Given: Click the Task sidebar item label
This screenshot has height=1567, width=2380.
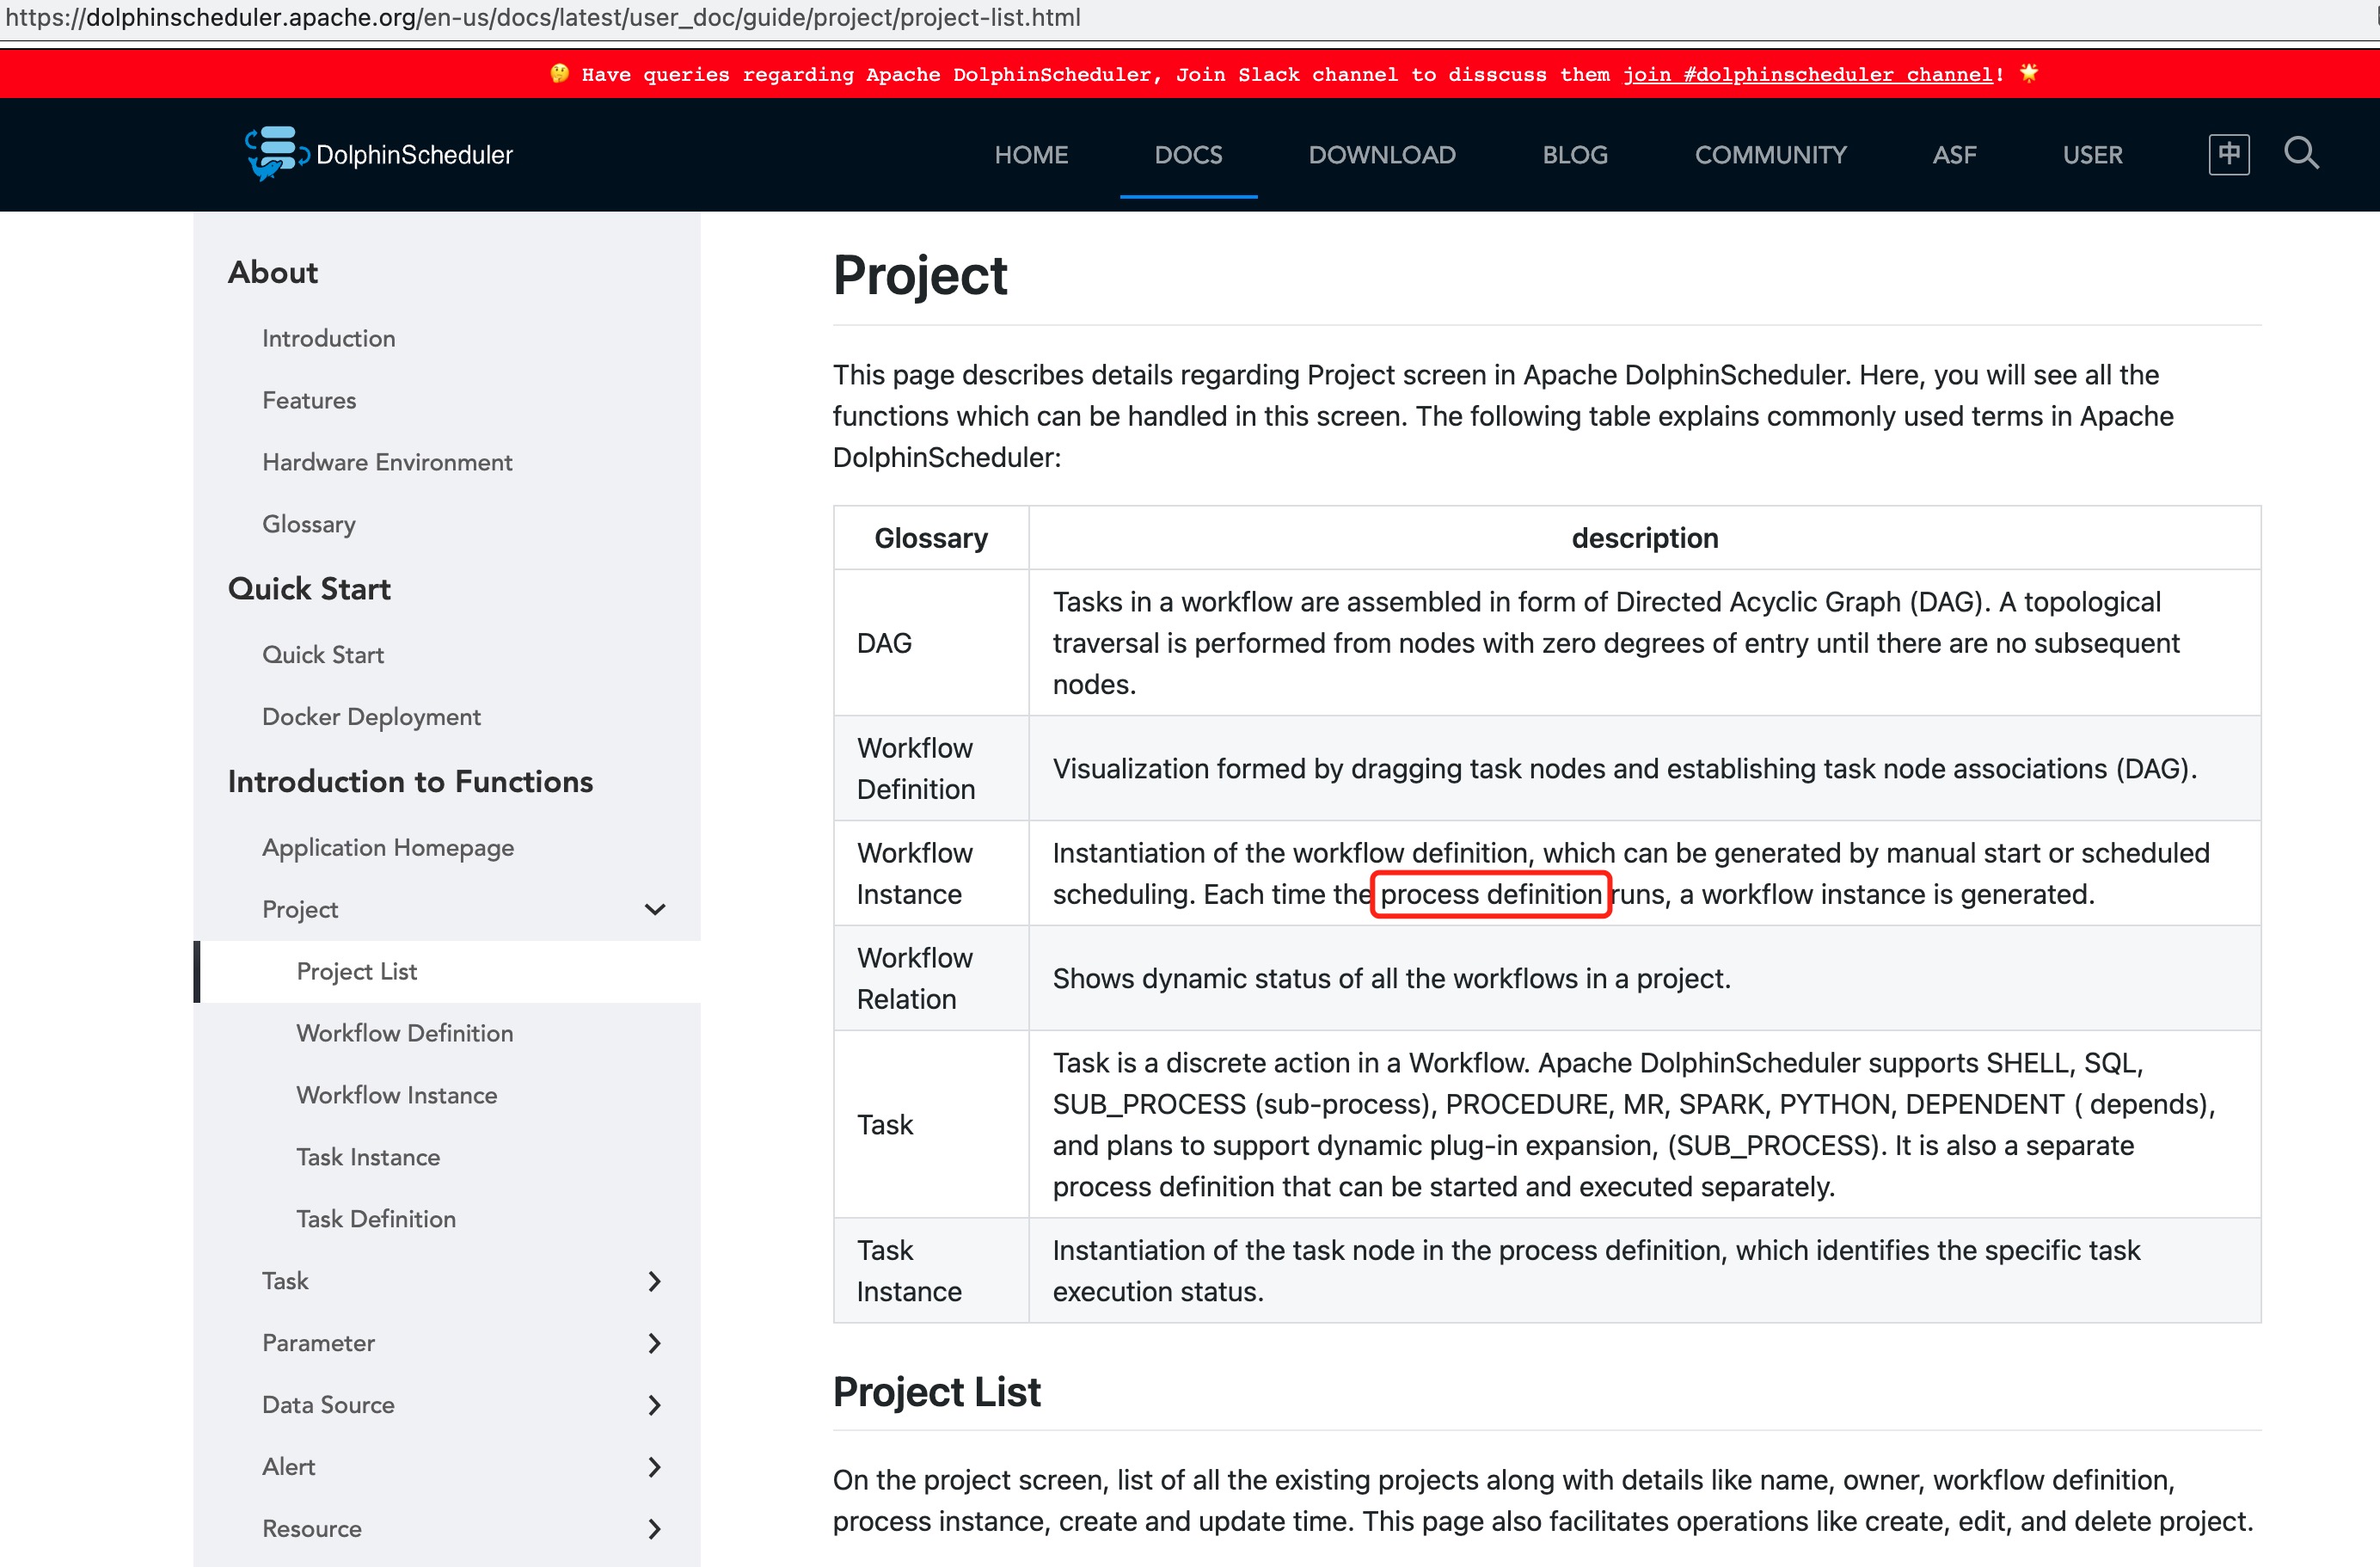Looking at the screenshot, I should tap(285, 1281).
